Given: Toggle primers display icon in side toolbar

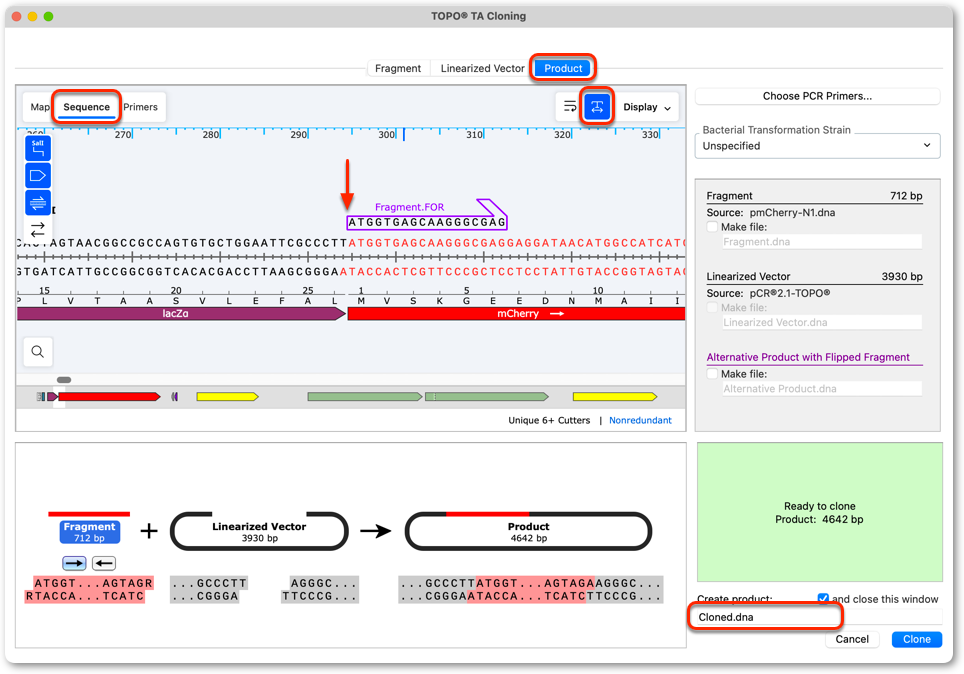Looking at the screenshot, I should coord(38,202).
